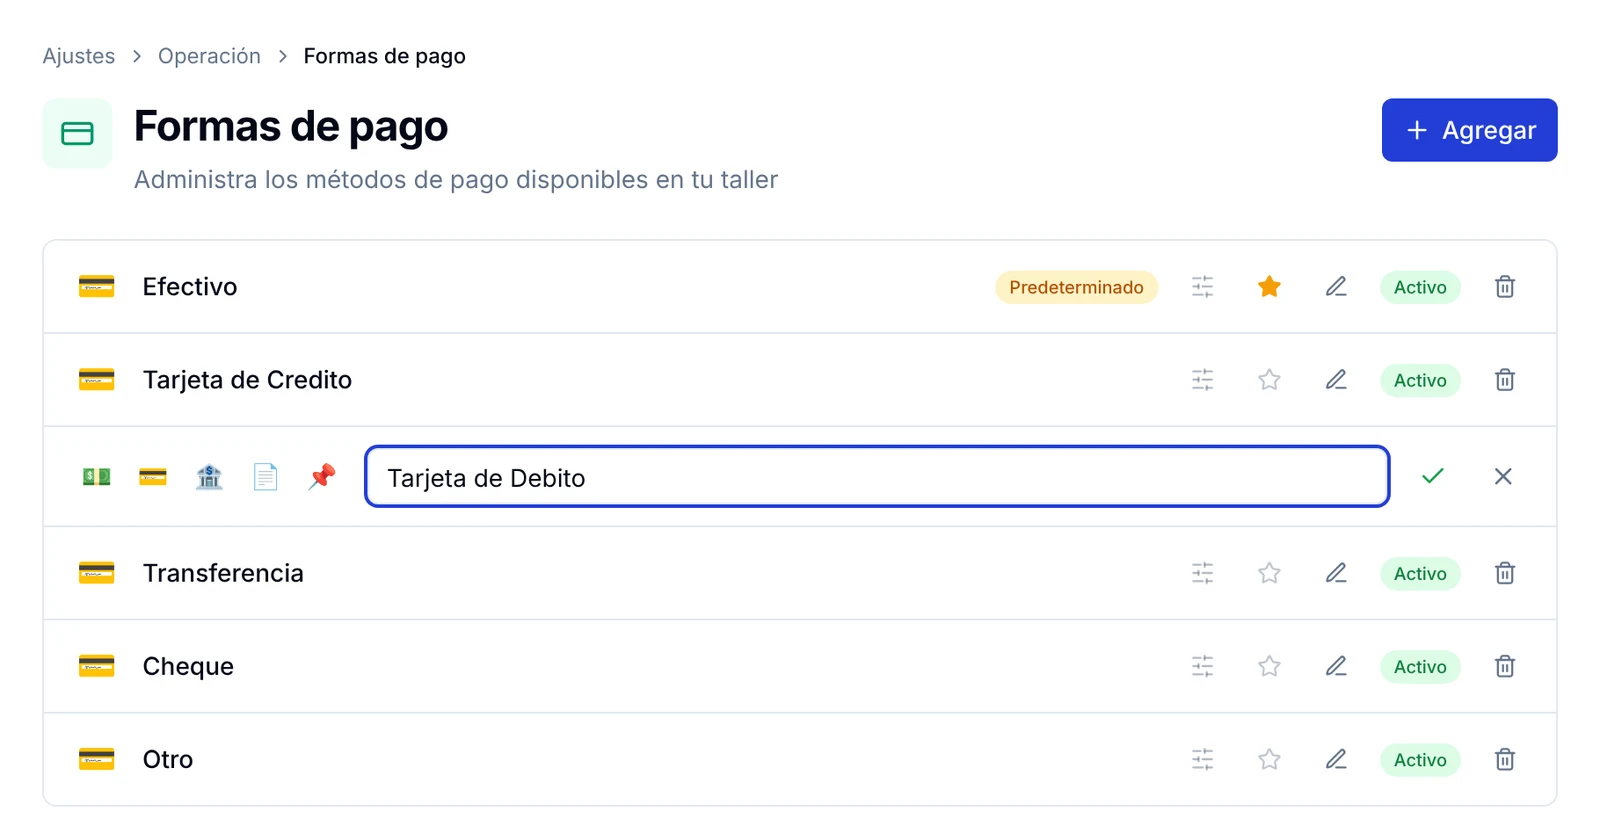
Task: Open settings sliders for Tarjeta de Credito
Action: coord(1202,380)
